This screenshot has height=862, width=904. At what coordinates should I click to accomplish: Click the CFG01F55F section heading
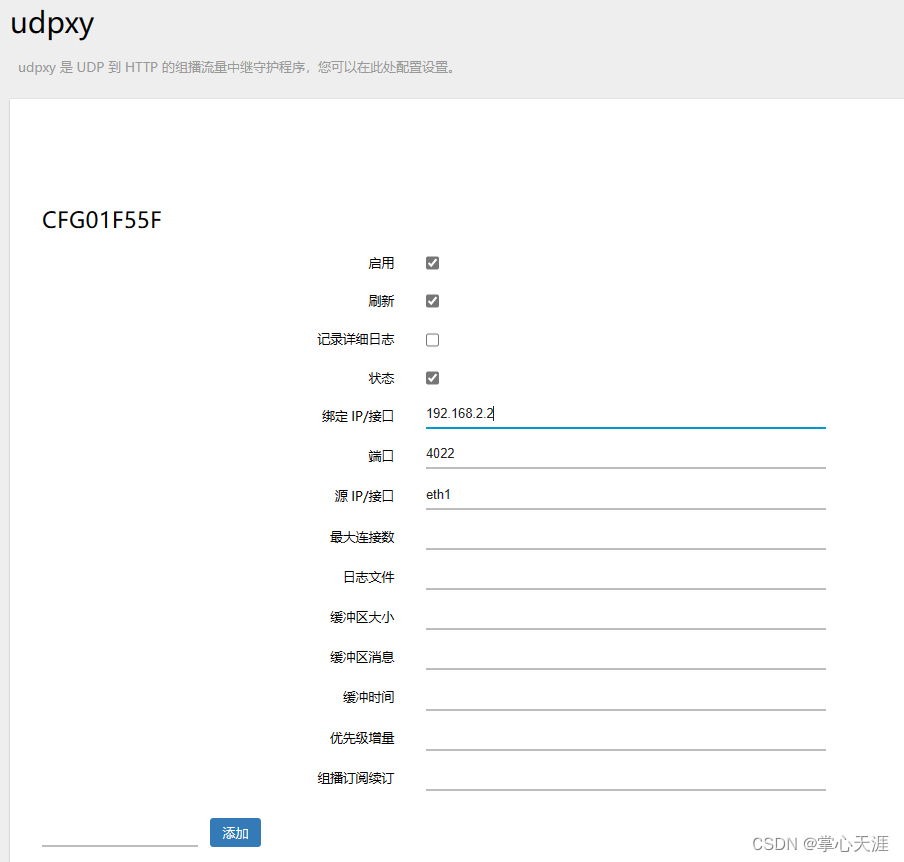tap(102, 220)
